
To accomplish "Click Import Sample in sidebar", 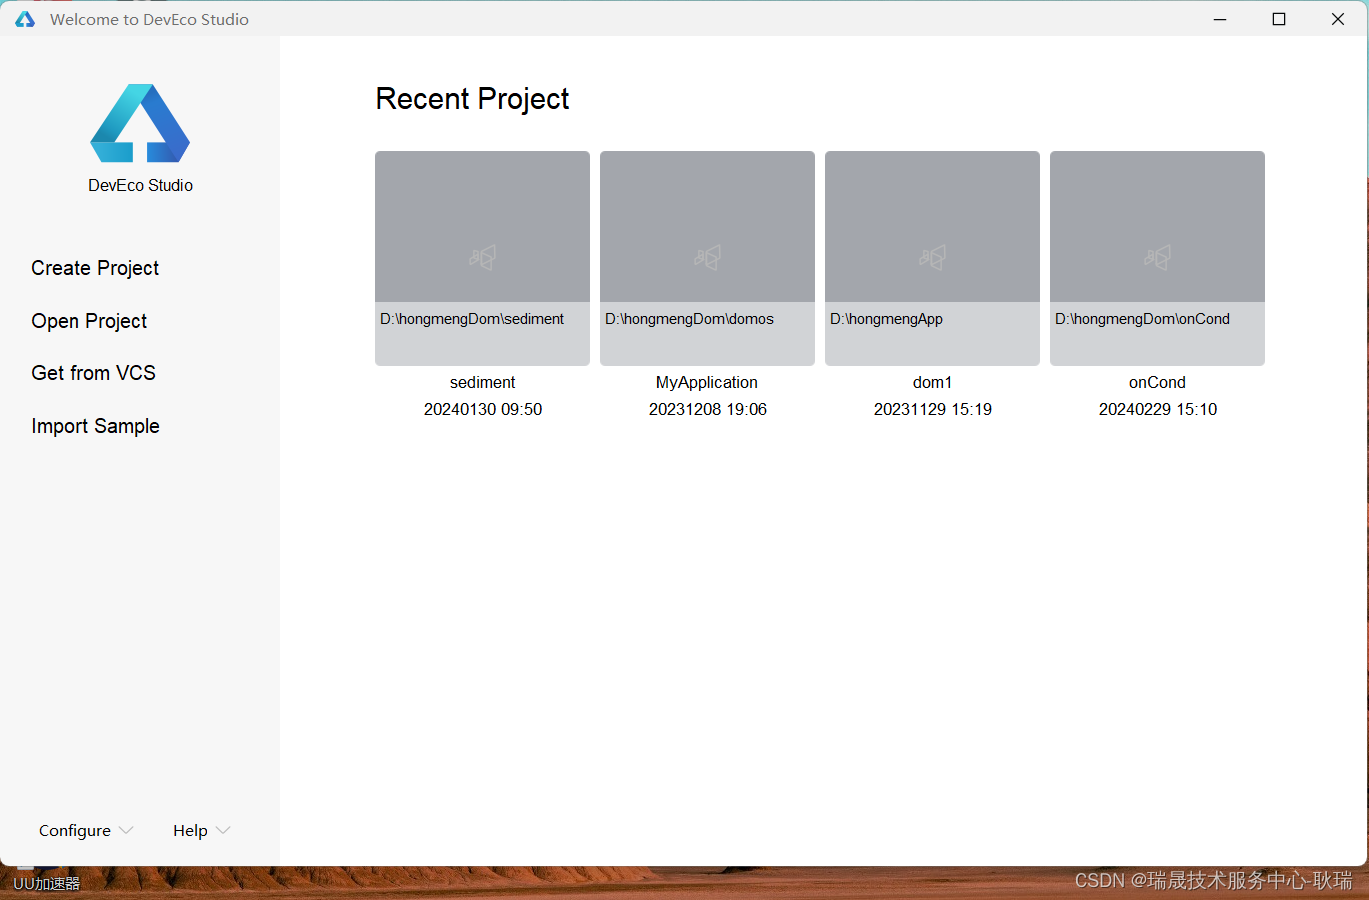I will pyautogui.click(x=95, y=426).
